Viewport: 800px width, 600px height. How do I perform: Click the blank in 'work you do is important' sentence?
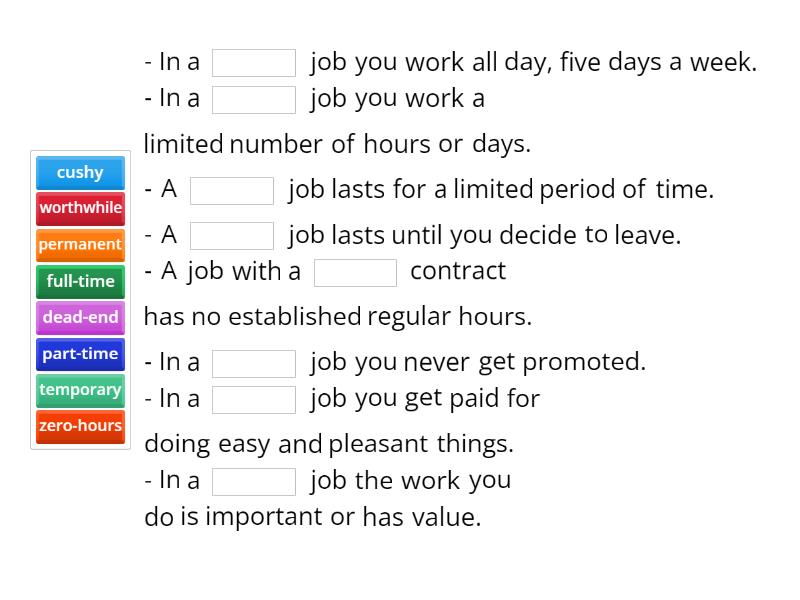pos(254,480)
